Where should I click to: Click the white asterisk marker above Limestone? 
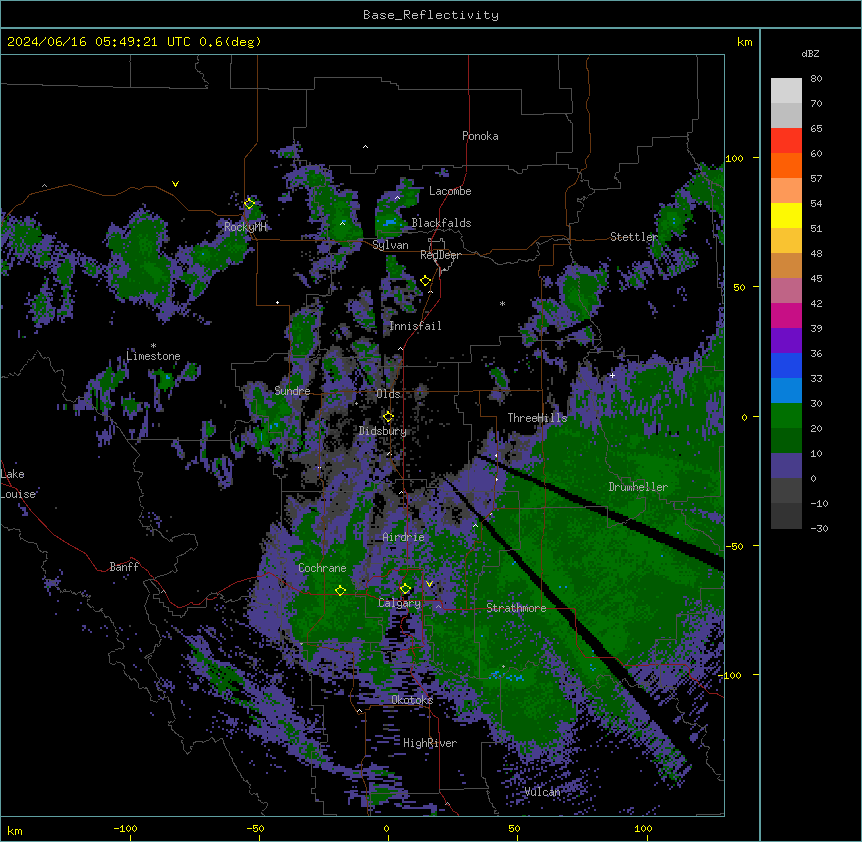[x=153, y=346]
